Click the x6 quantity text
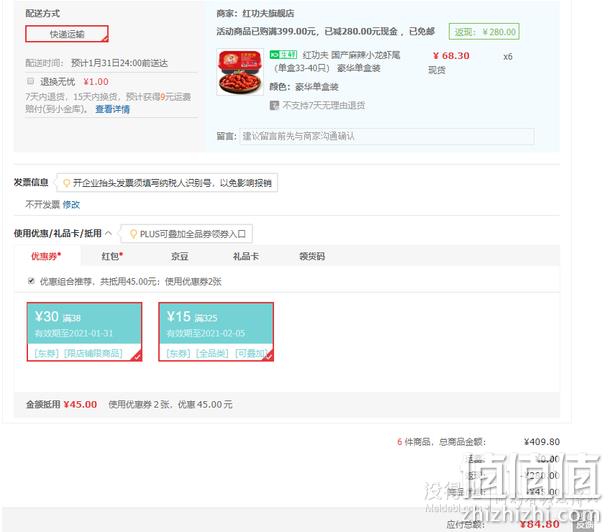The image size is (610, 532). 508,57
